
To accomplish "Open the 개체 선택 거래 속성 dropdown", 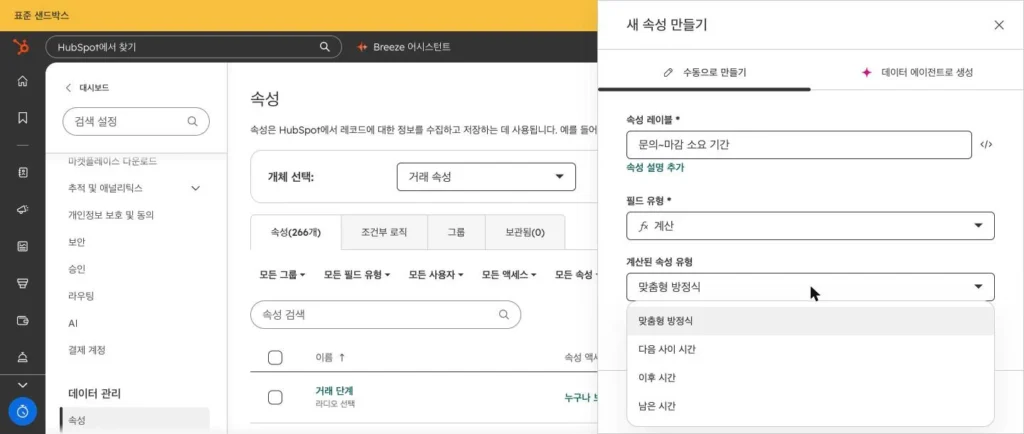I will (x=486, y=177).
